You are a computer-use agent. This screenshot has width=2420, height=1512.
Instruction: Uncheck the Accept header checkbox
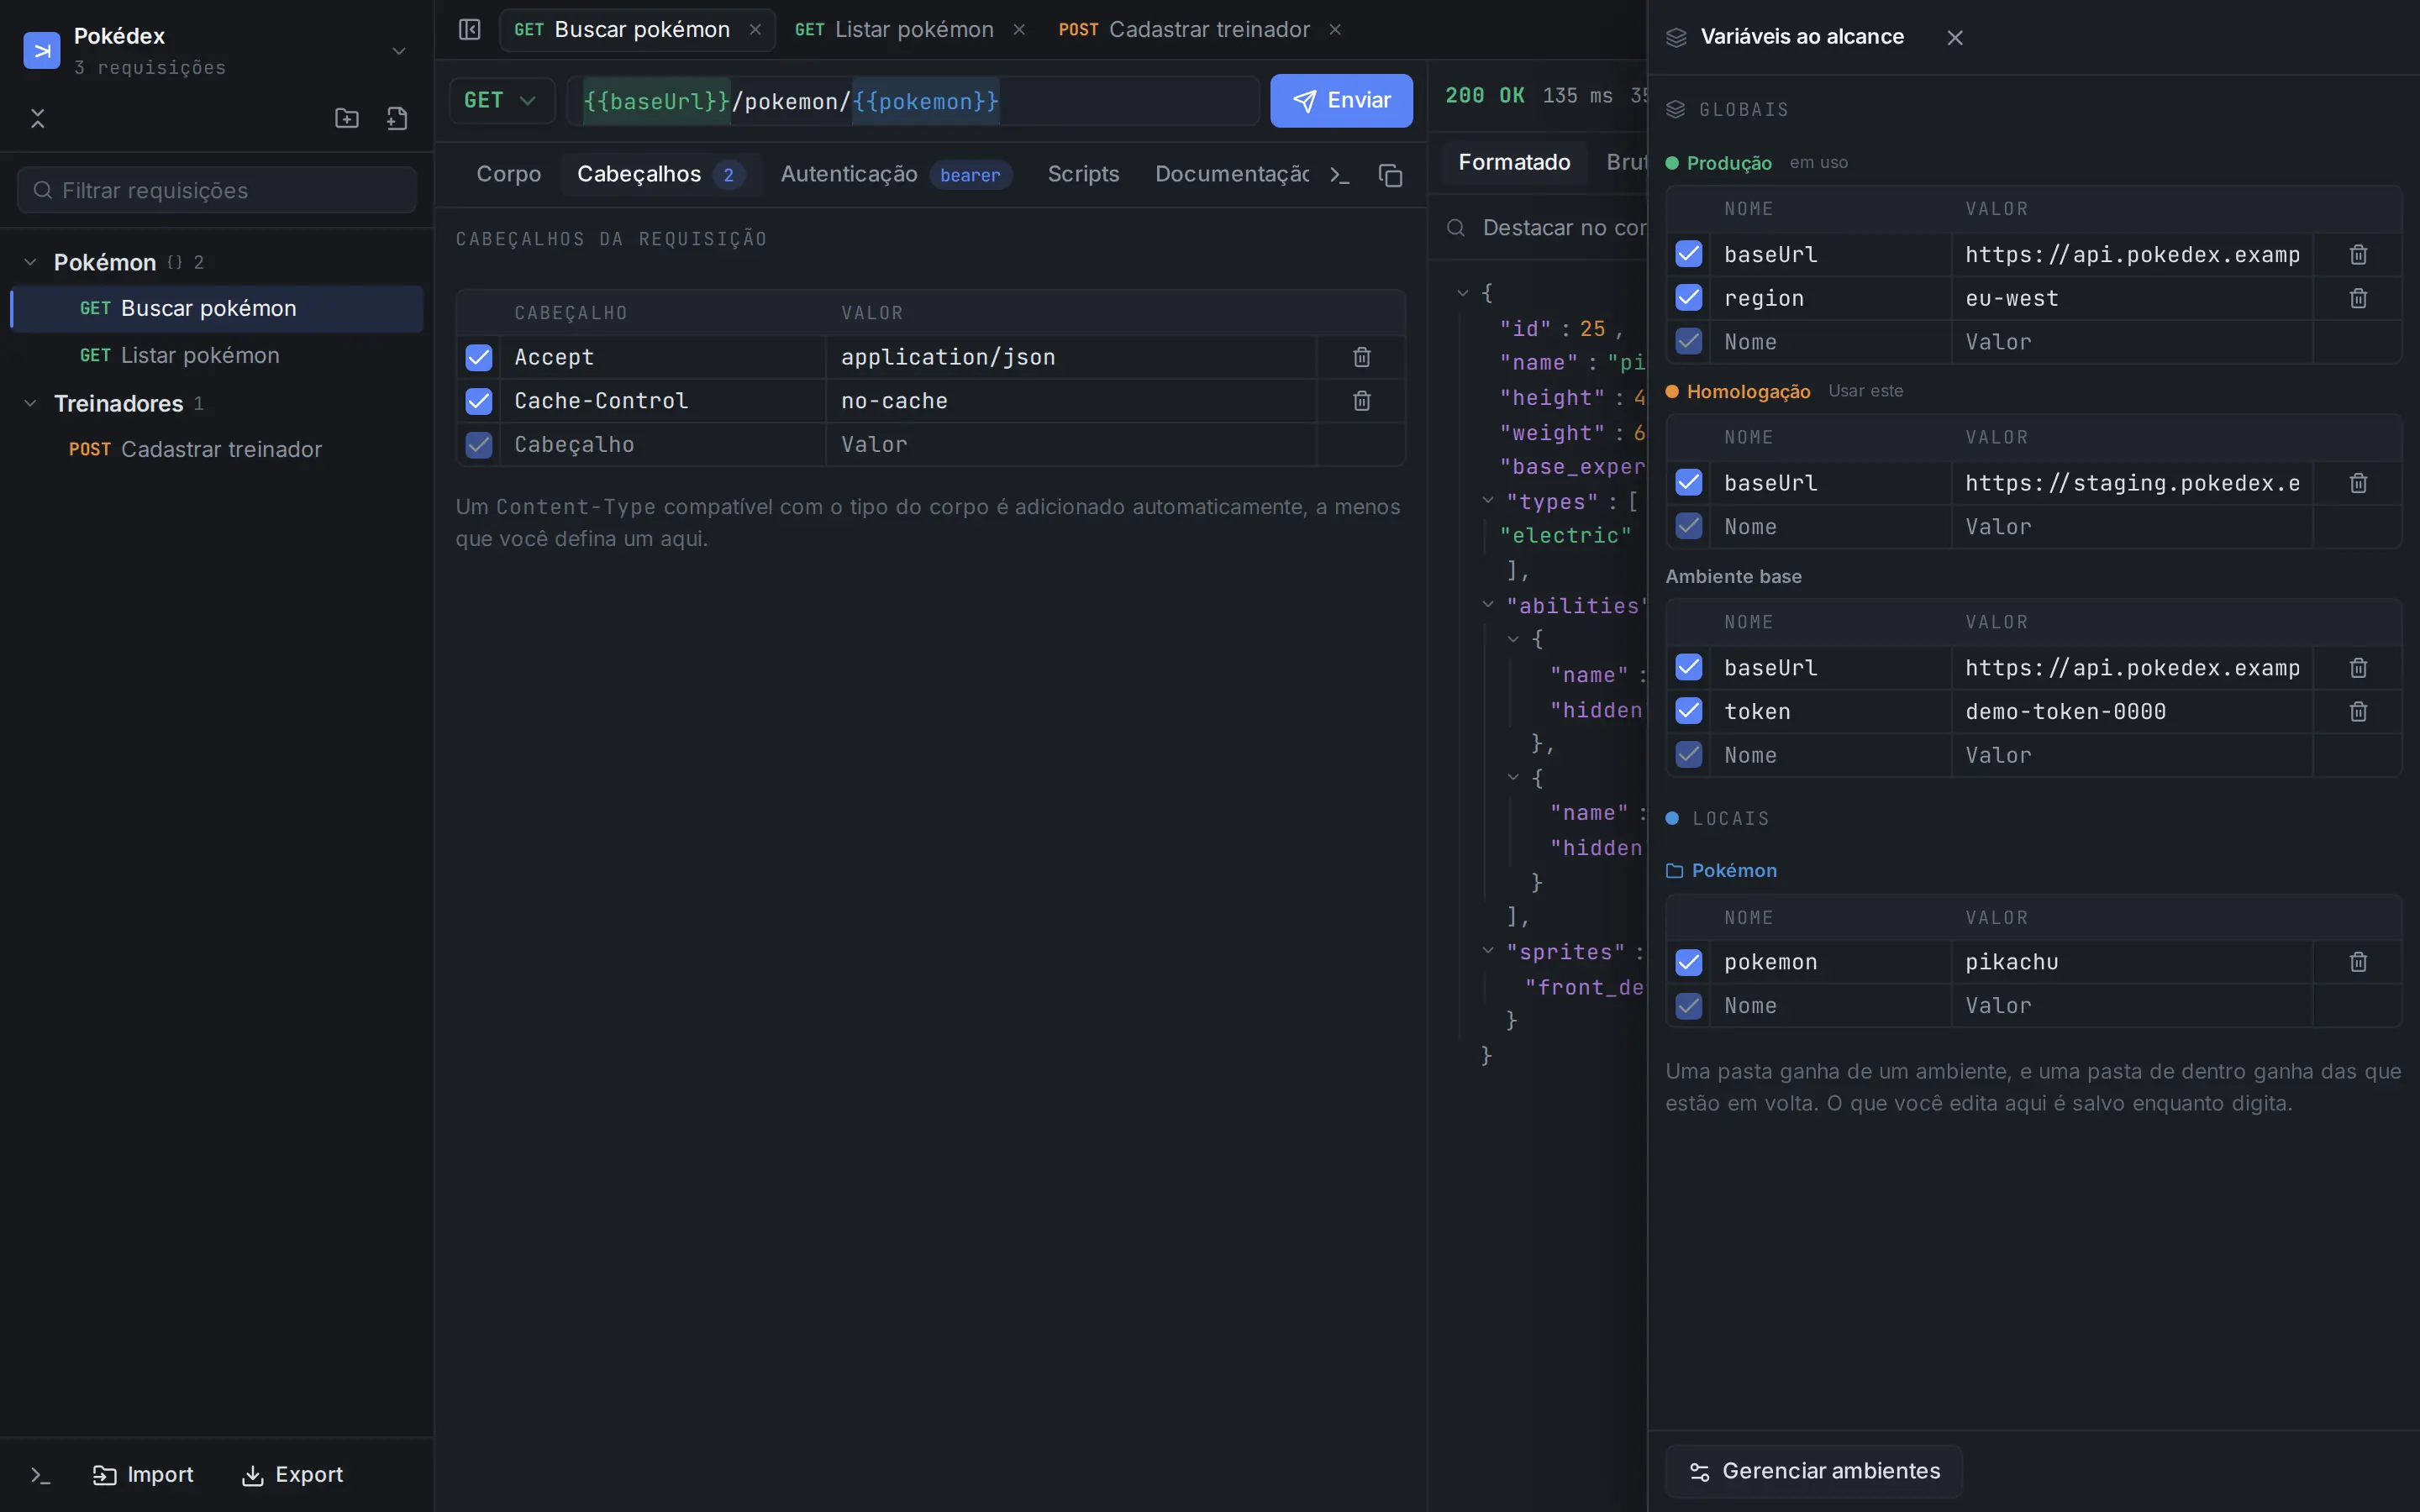tap(479, 357)
